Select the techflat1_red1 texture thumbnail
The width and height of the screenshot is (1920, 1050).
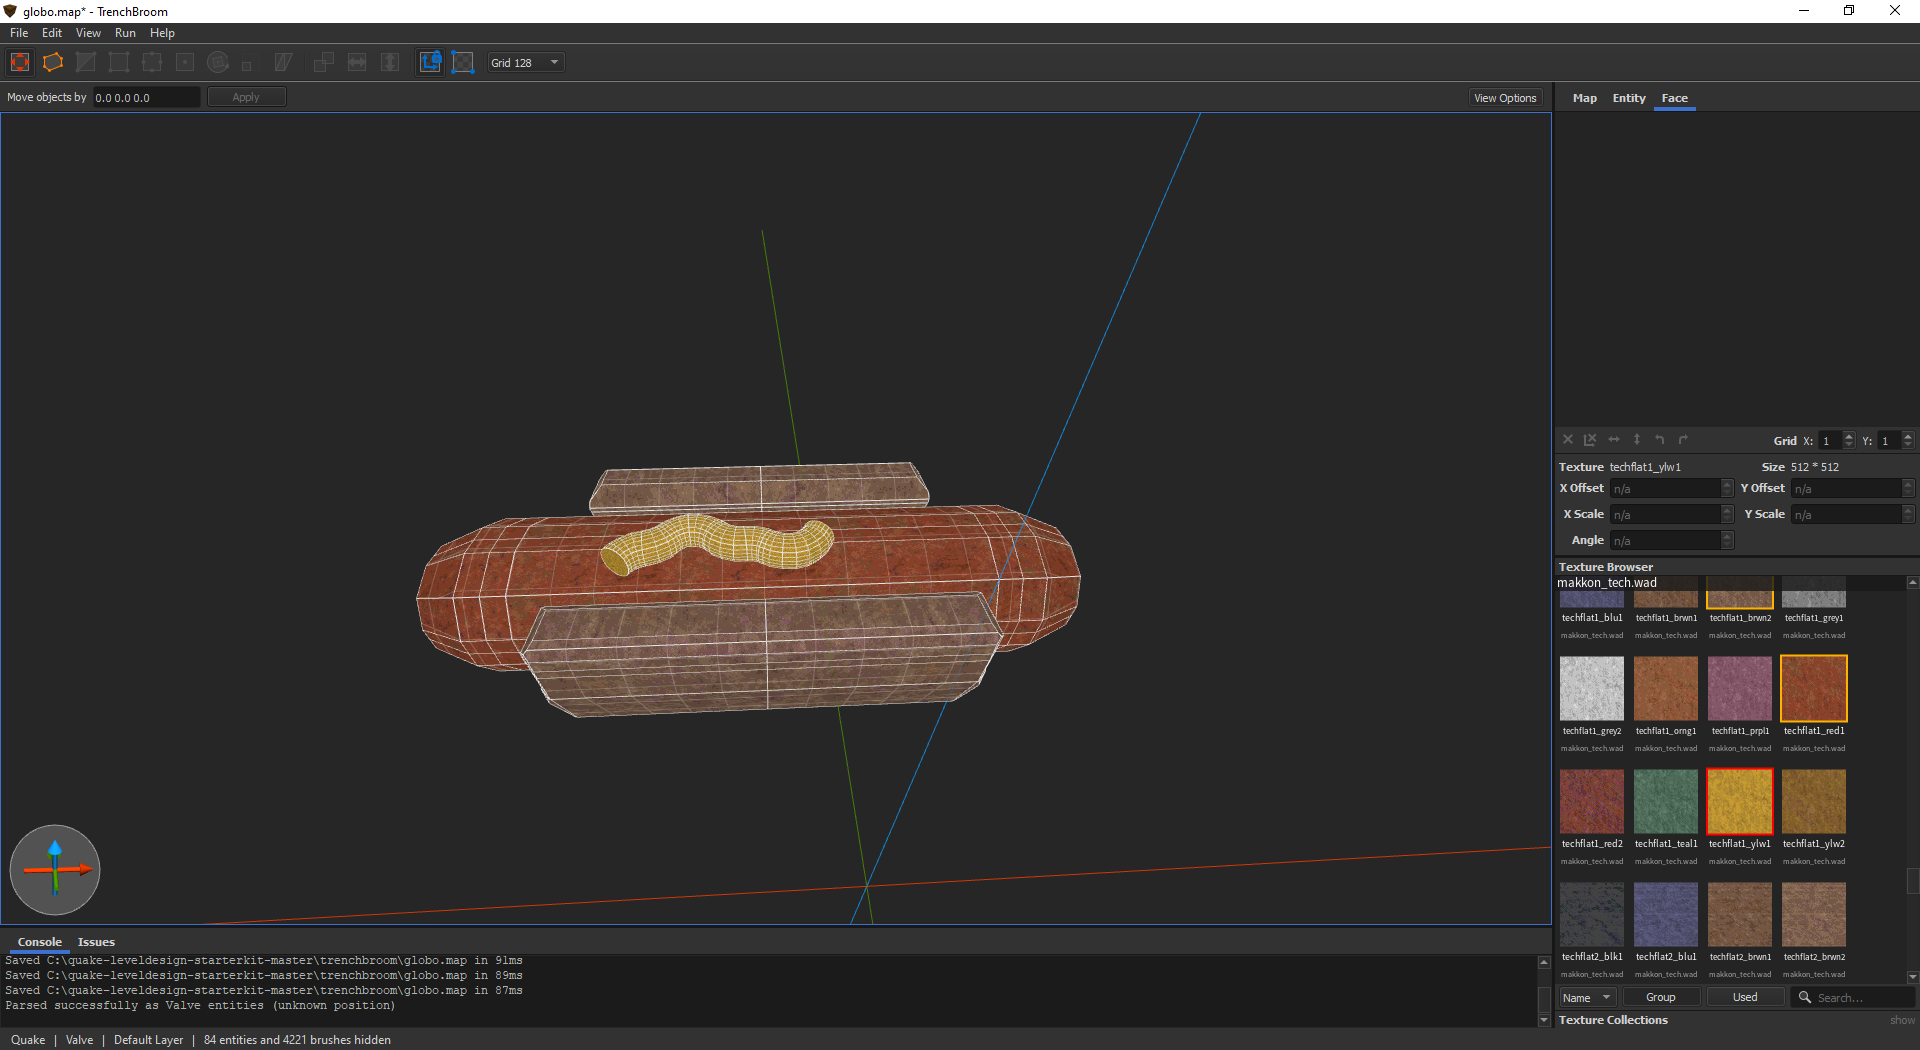1814,688
